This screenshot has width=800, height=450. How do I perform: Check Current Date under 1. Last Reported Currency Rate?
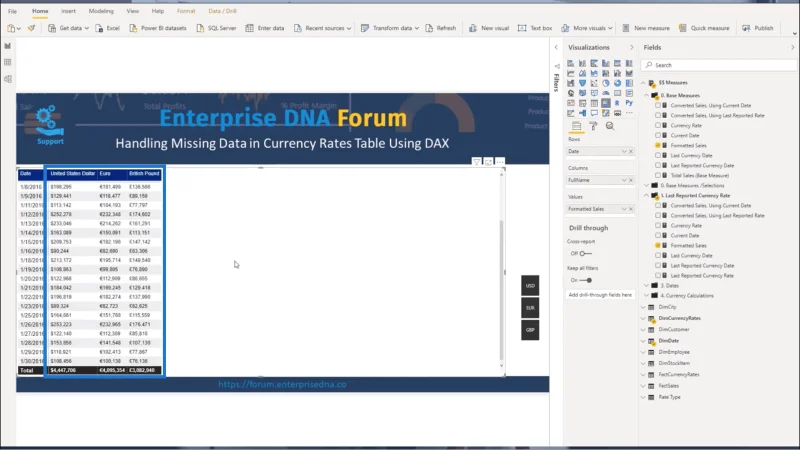658,236
